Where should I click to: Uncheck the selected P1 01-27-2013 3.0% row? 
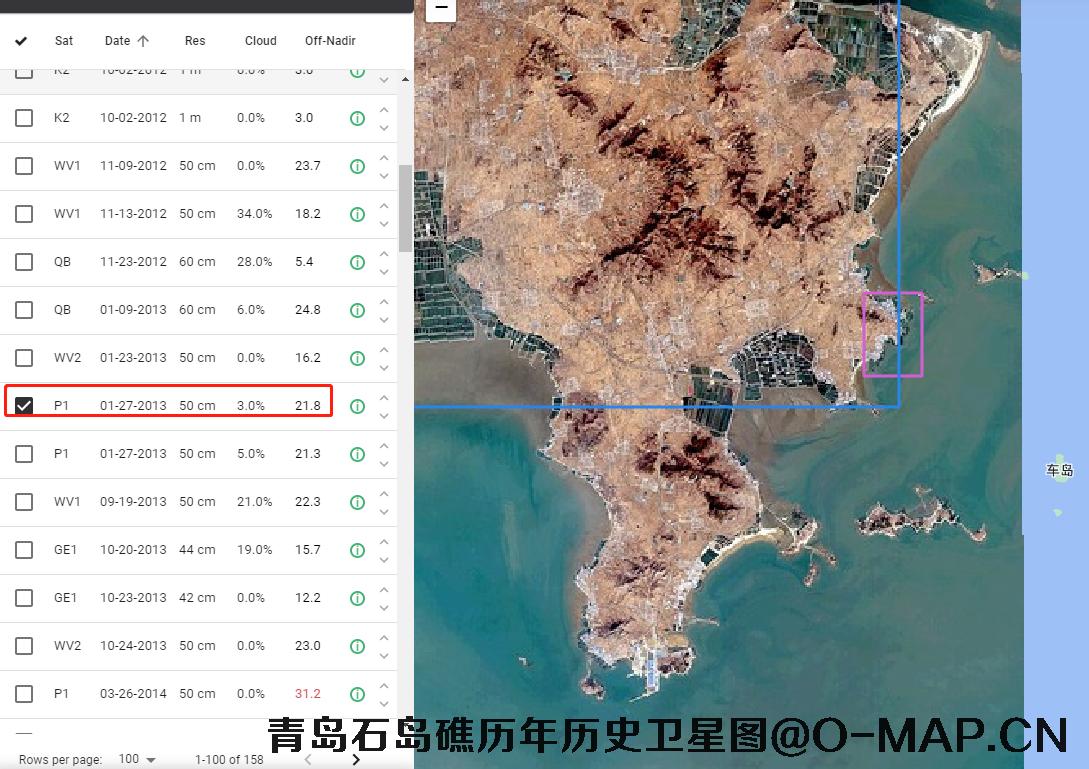(24, 405)
